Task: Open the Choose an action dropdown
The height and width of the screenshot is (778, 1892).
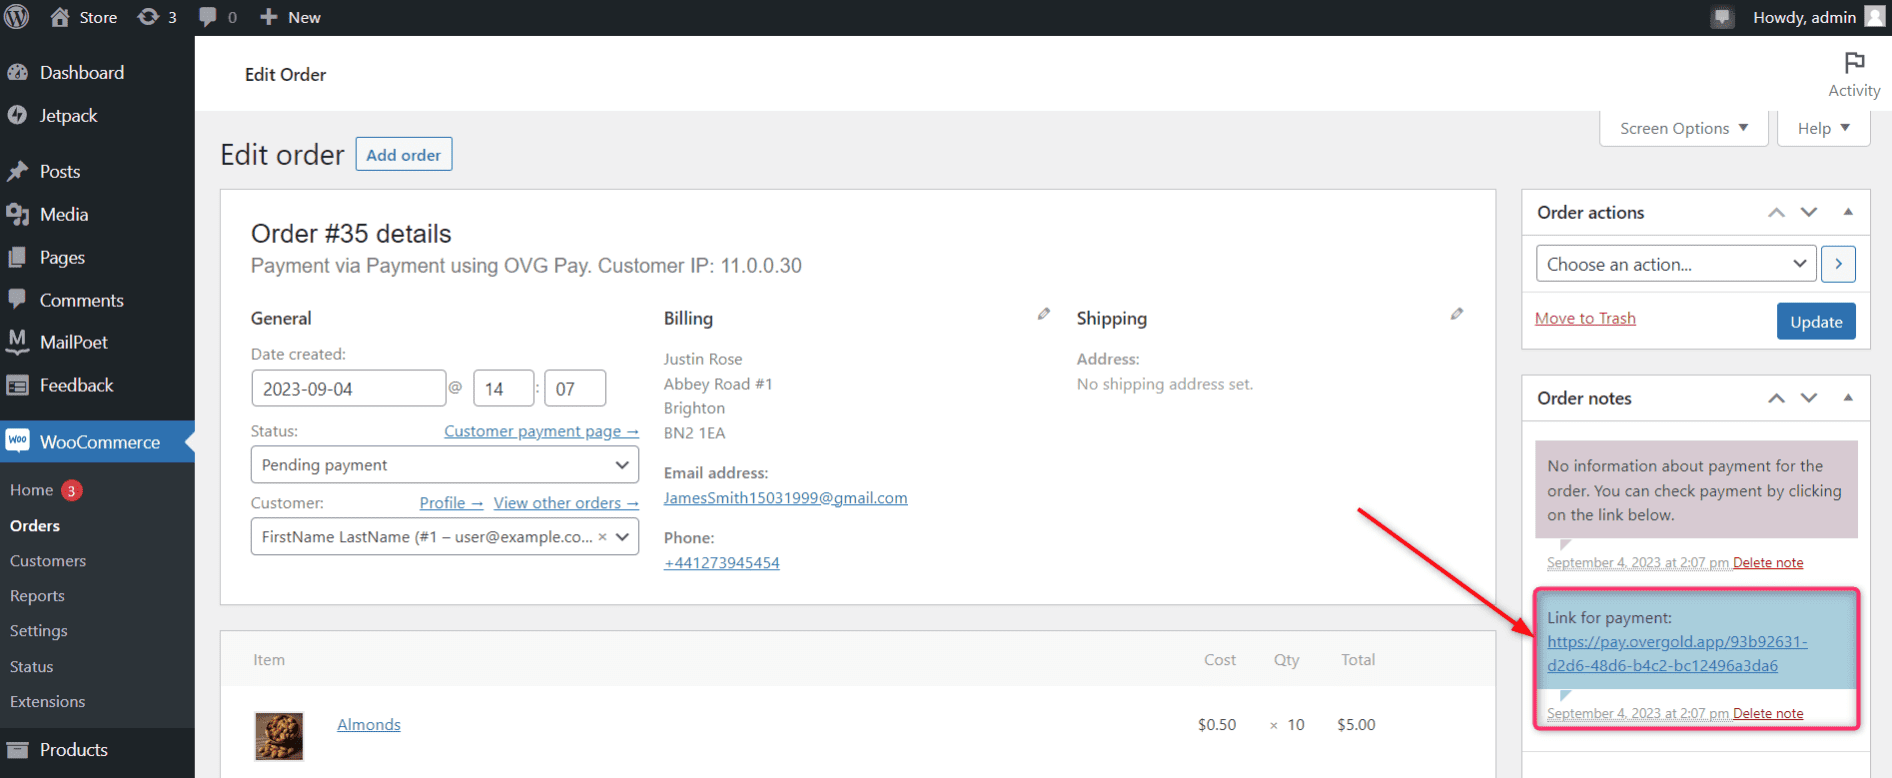Action: point(1676,264)
